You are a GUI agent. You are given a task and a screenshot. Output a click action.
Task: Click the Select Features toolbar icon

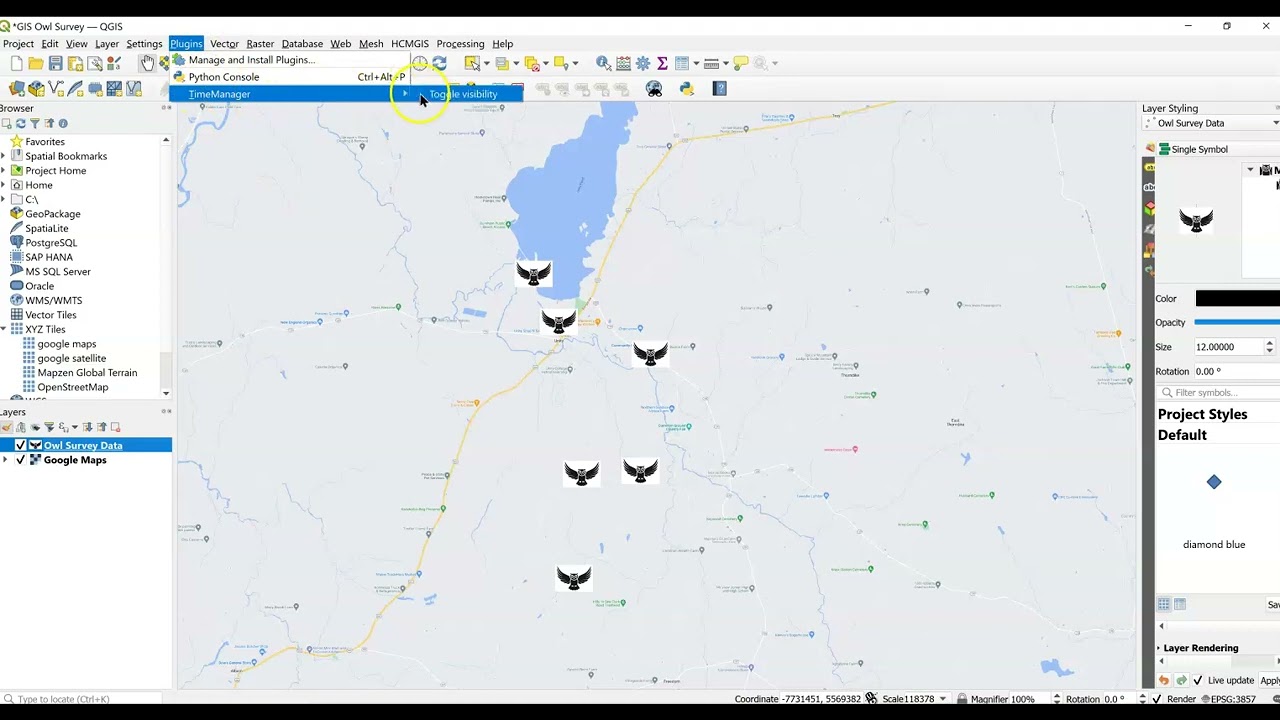(472, 63)
